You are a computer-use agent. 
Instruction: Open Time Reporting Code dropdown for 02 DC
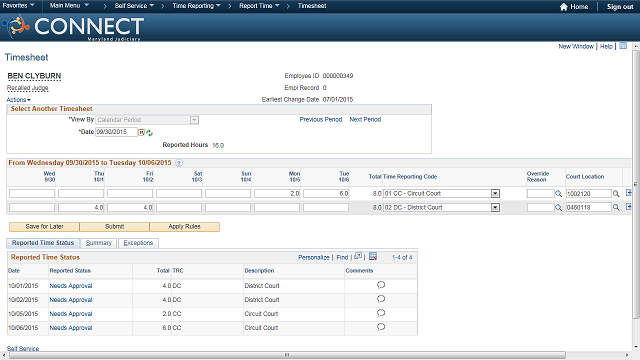[495, 208]
